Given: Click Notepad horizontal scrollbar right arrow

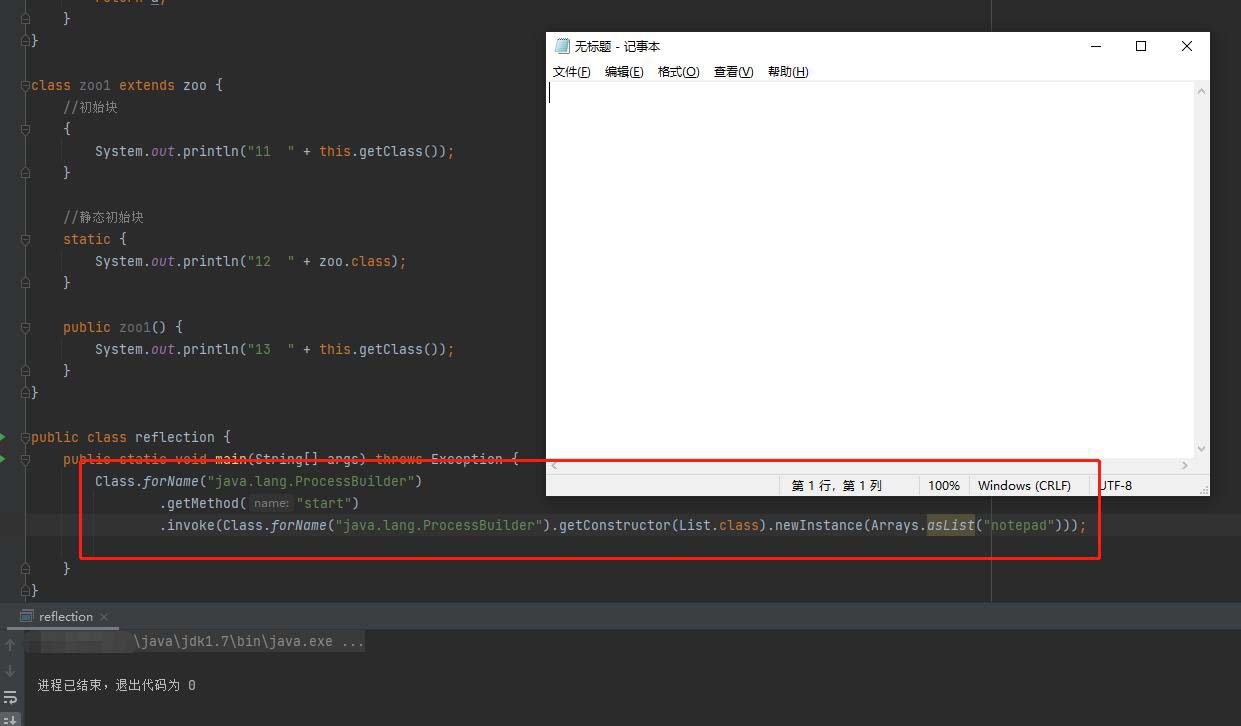Looking at the screenshot, I should tap(1185, 465).
